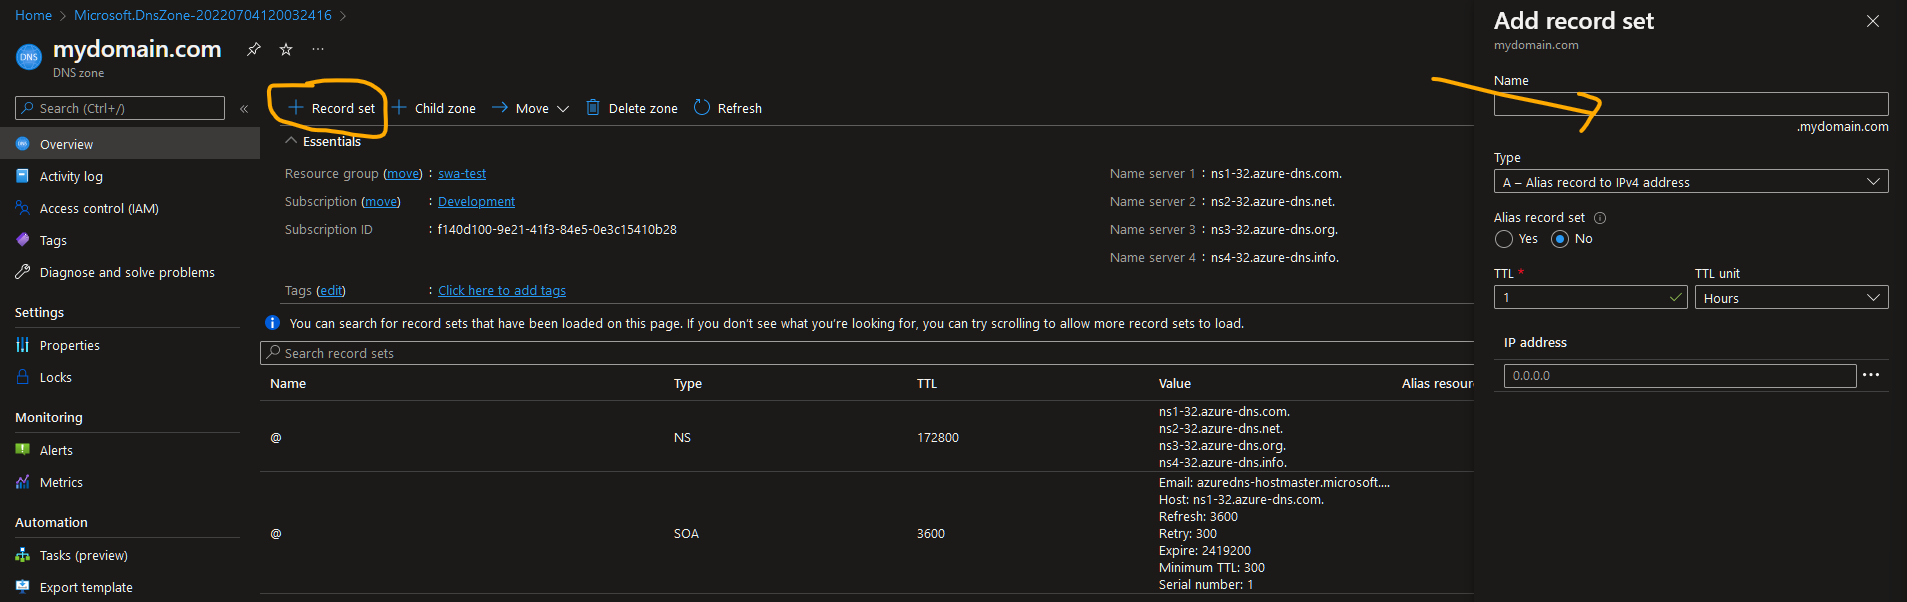Click the Tags icon in sidebar
This screenshot has width=1907, height=602.
pyautogui.click(x=23, y=240)
